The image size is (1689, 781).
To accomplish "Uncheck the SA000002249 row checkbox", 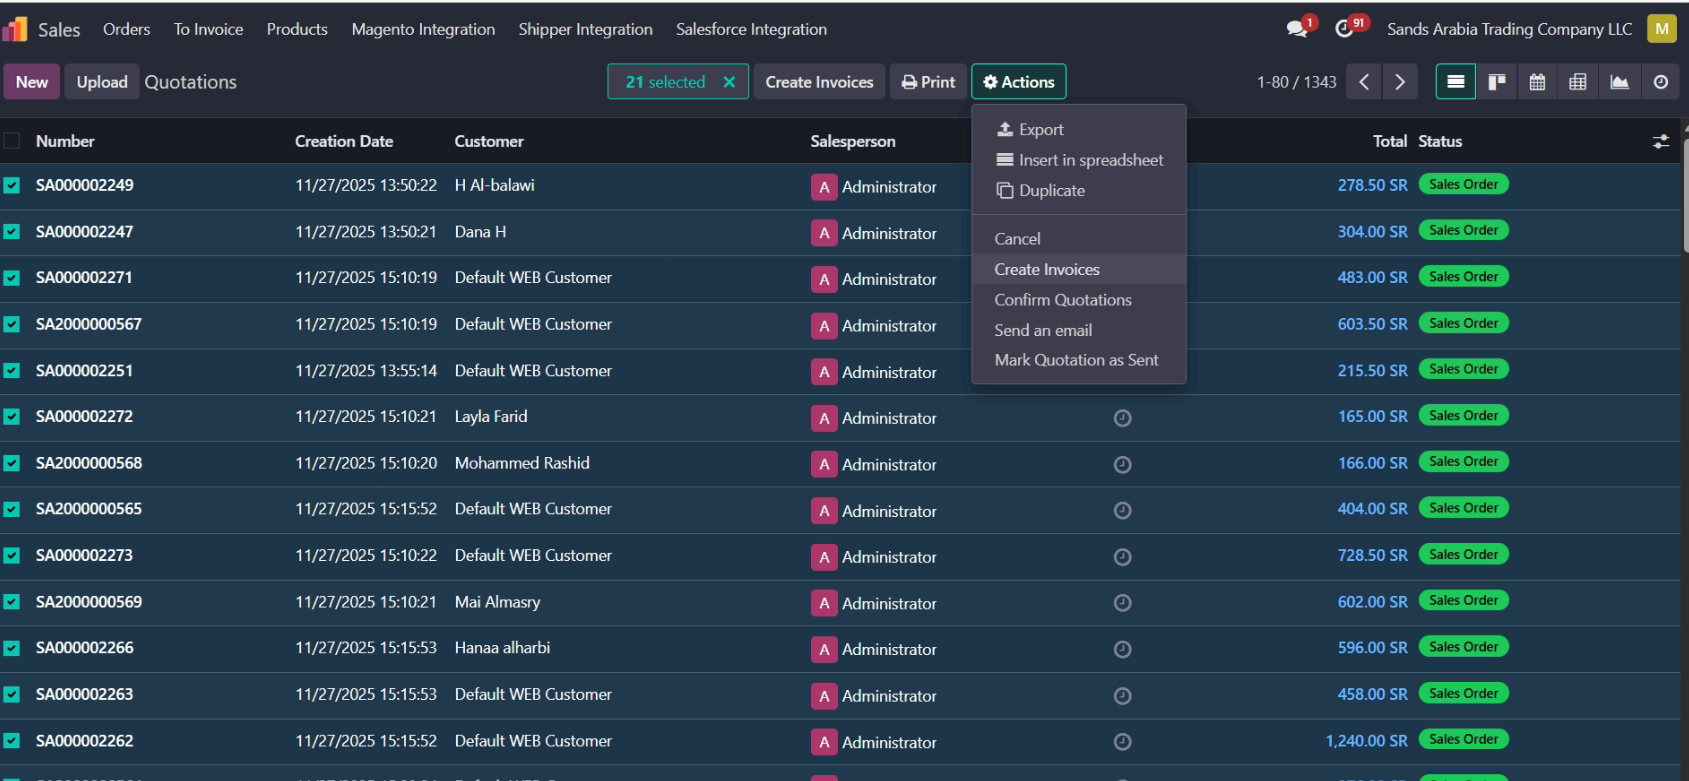I will pyautogui.click(x=12, y=185).
